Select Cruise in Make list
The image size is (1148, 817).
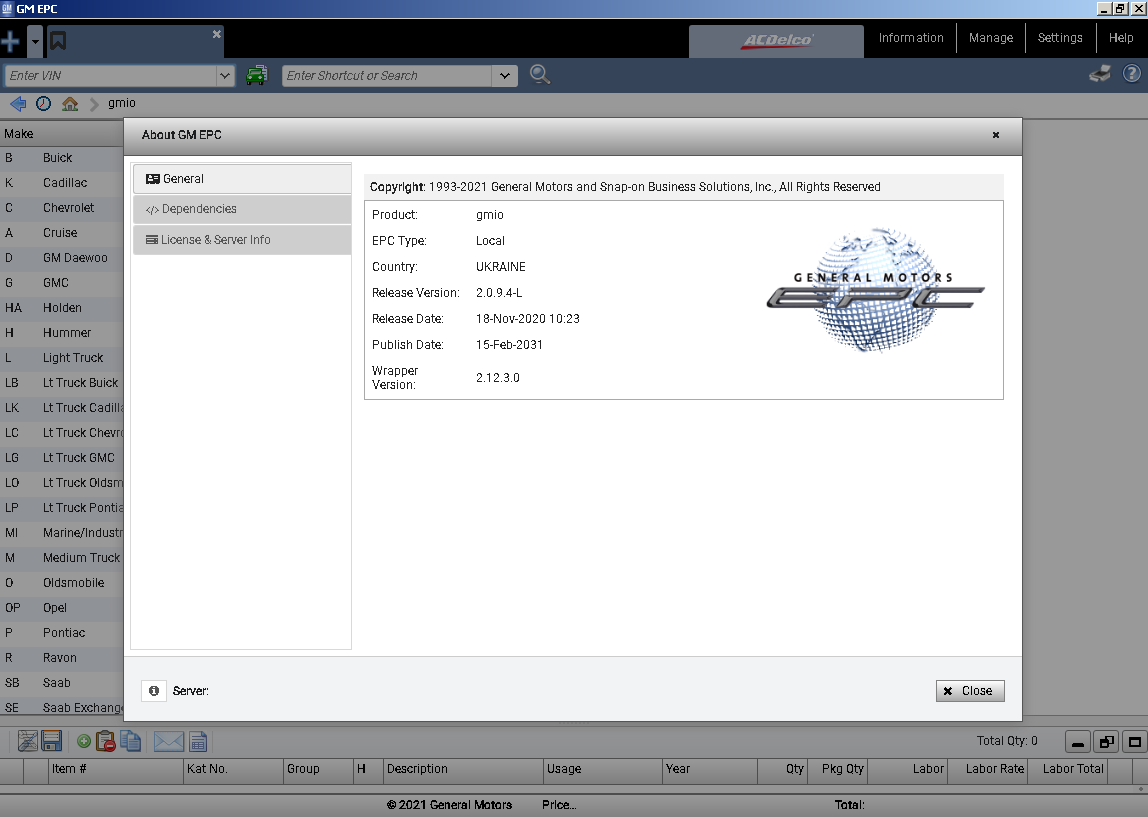[x=62, y=233]
